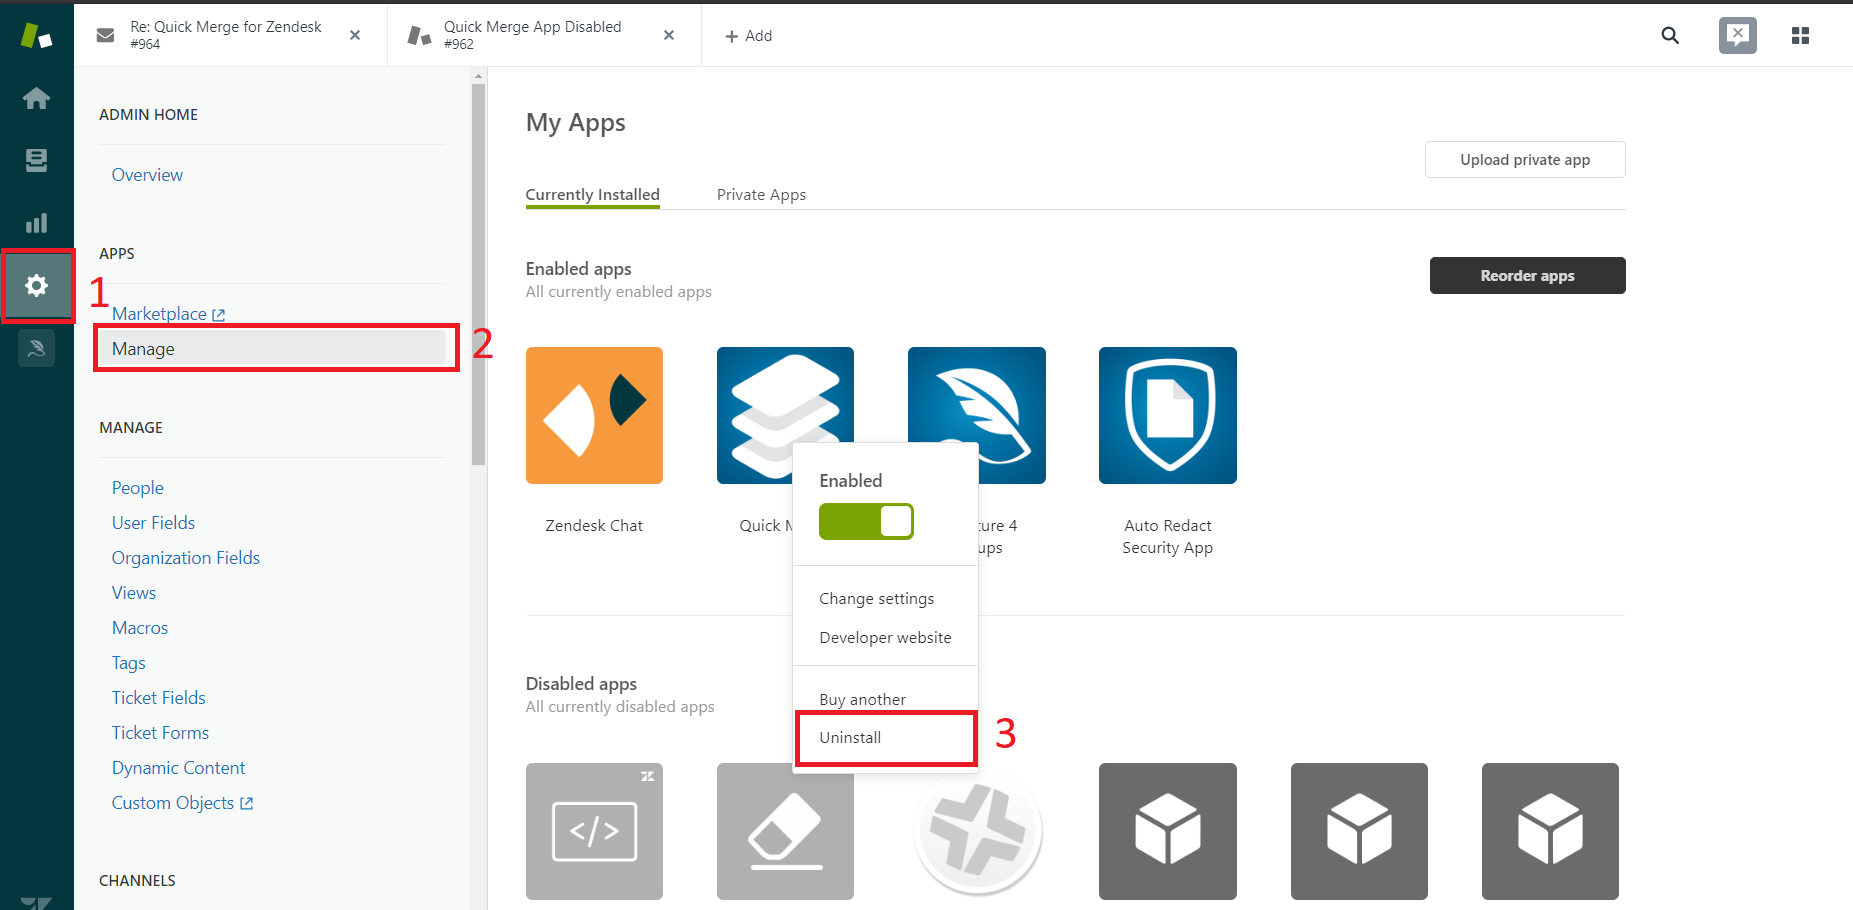The image size is (1853, 910).
Task: Toggle the Enabled switch off
Action: [866, 521]
